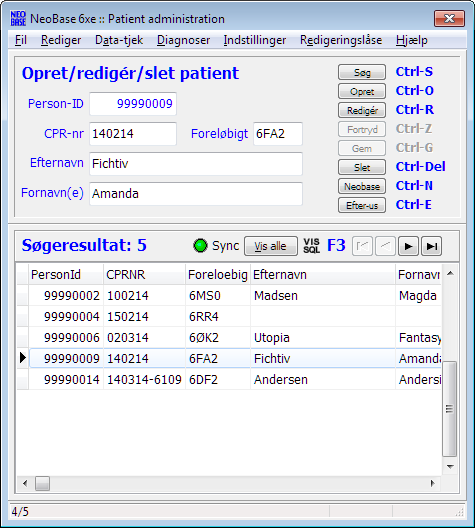Viewport: 475px width, 528px height.
Task: Click the NeoBase app icon in title bar
Action: point(18,19)
